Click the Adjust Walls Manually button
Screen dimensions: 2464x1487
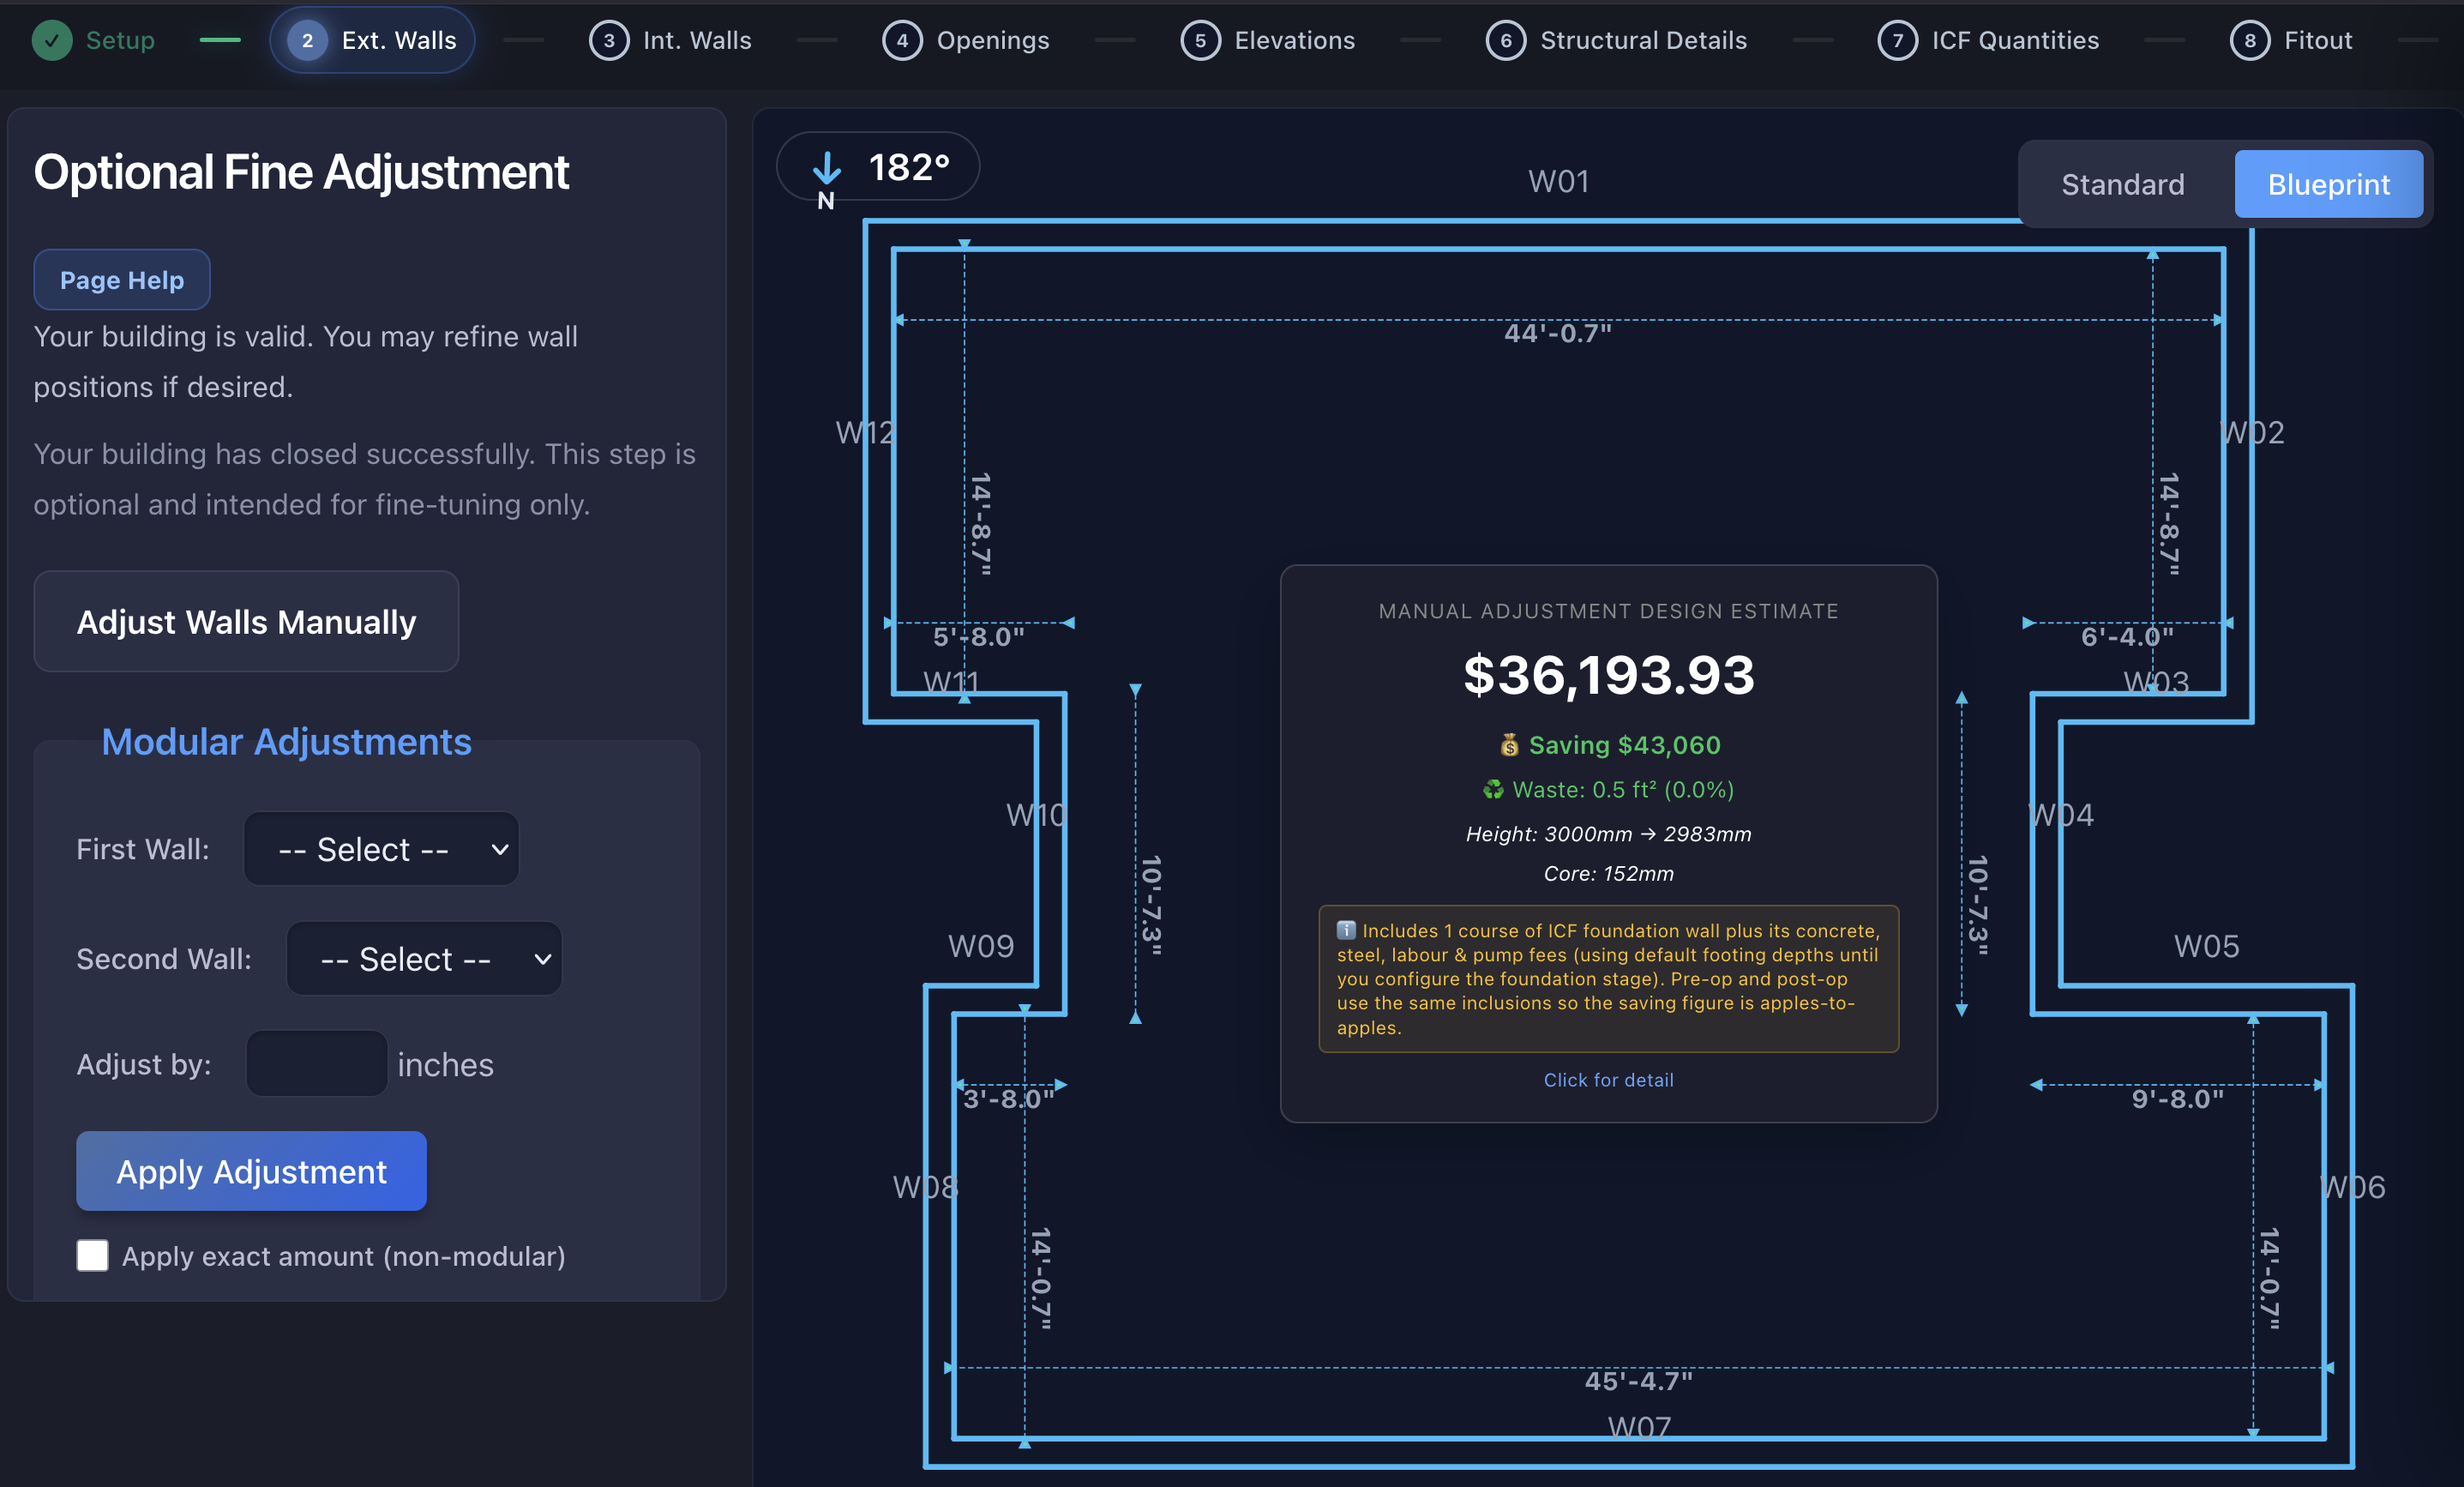246,622
